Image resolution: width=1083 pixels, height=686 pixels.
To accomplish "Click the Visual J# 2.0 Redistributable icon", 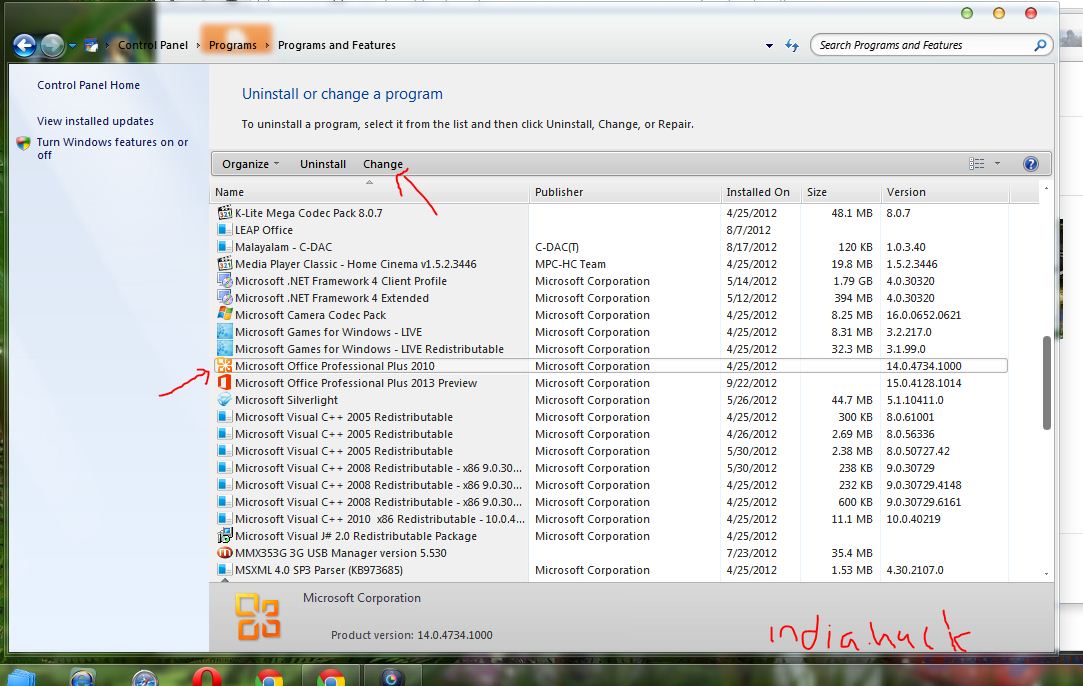I will pyautogui.click(x=224, y=535).
